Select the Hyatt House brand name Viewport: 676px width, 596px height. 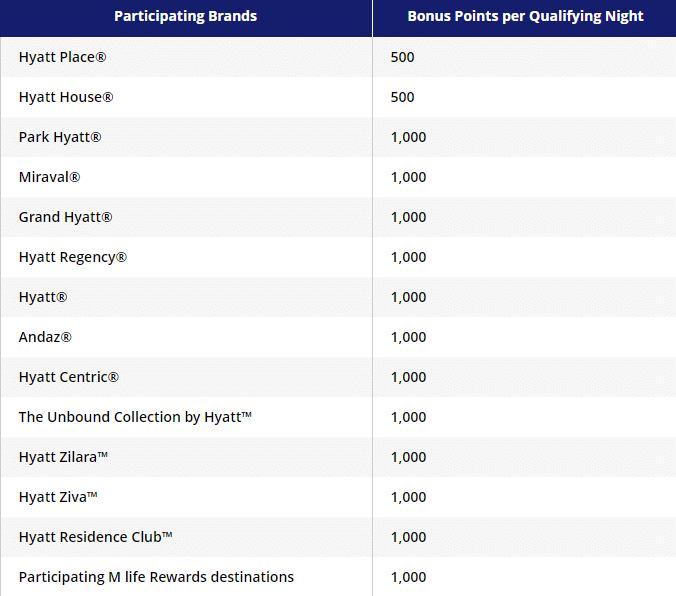(x=66, y=97)
